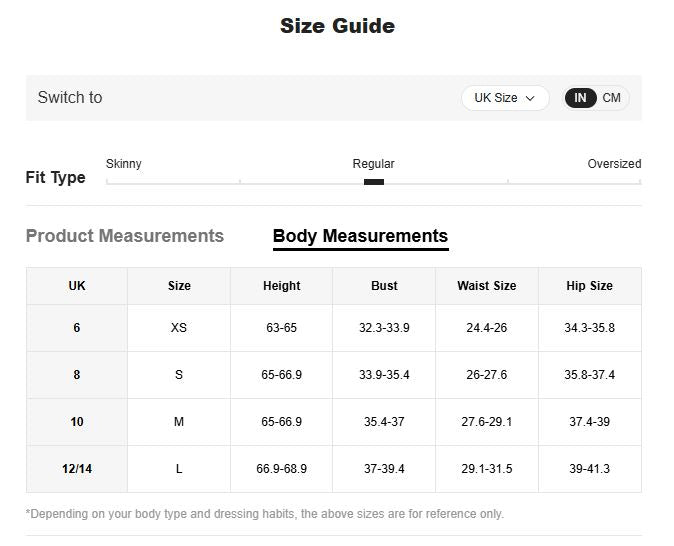
Task: Click the Skinny fit label
Action: 124,164
